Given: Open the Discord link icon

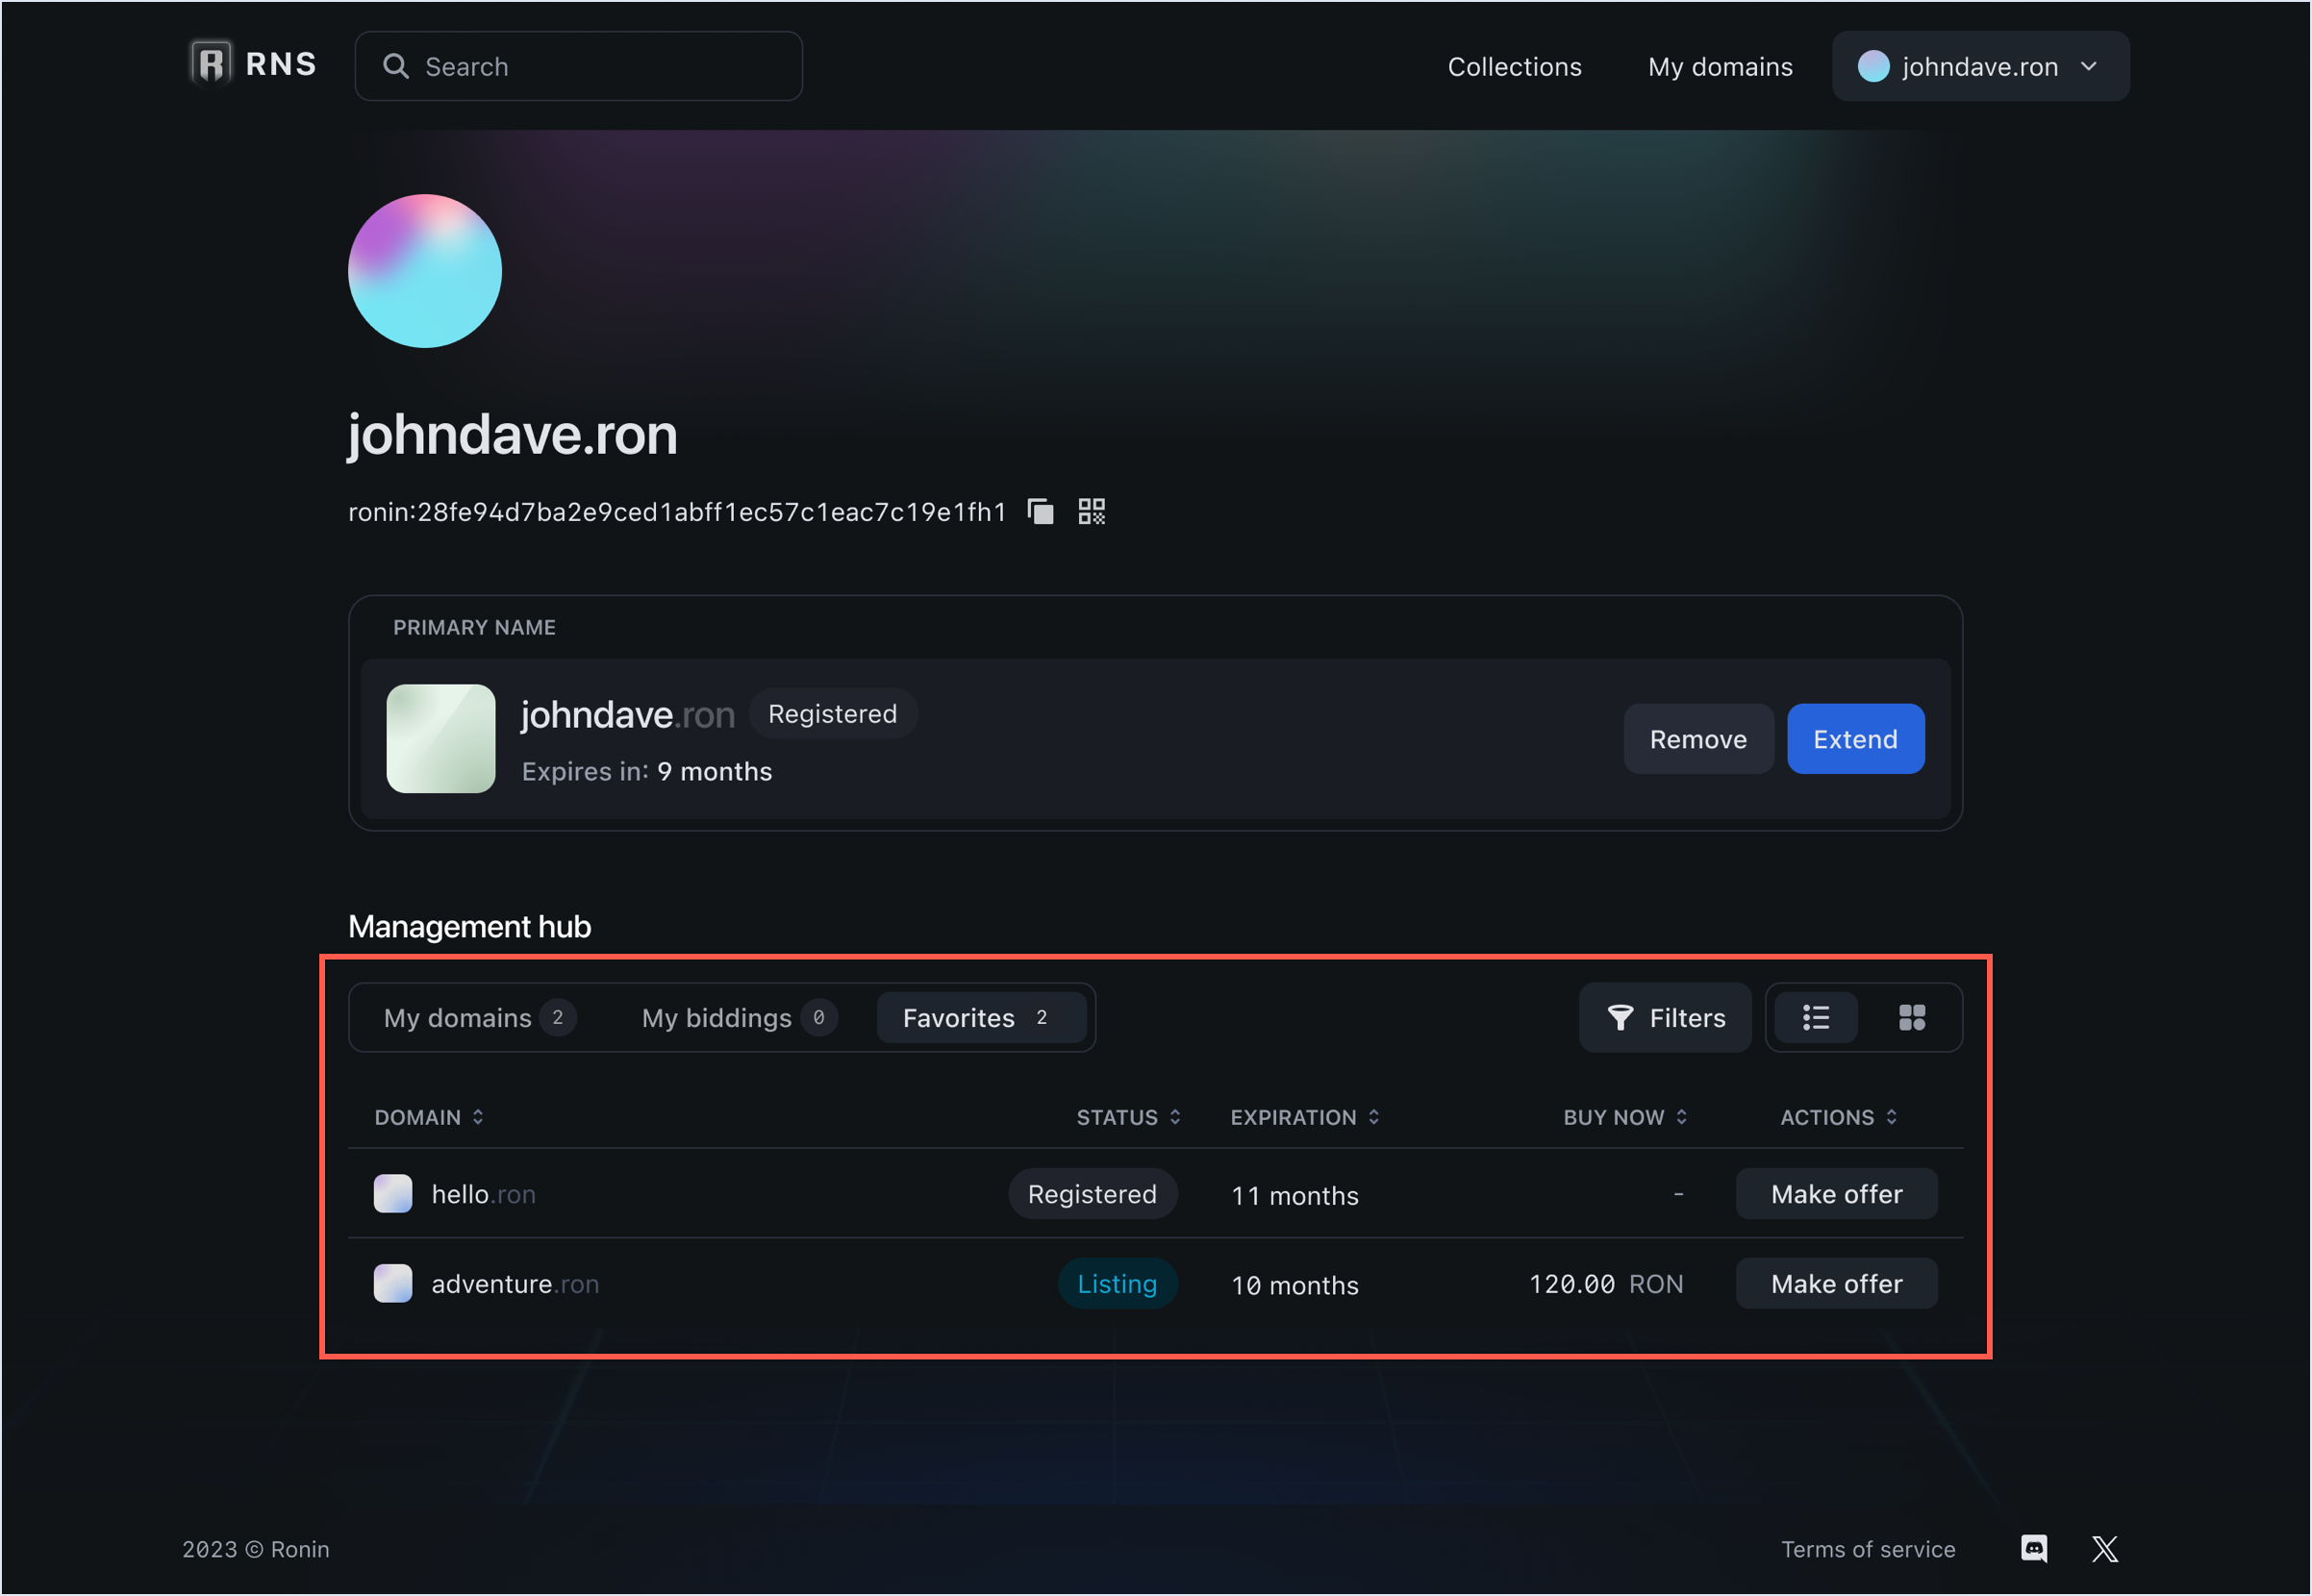Looking at the screenshot, I should [x=2033, y=1548].
